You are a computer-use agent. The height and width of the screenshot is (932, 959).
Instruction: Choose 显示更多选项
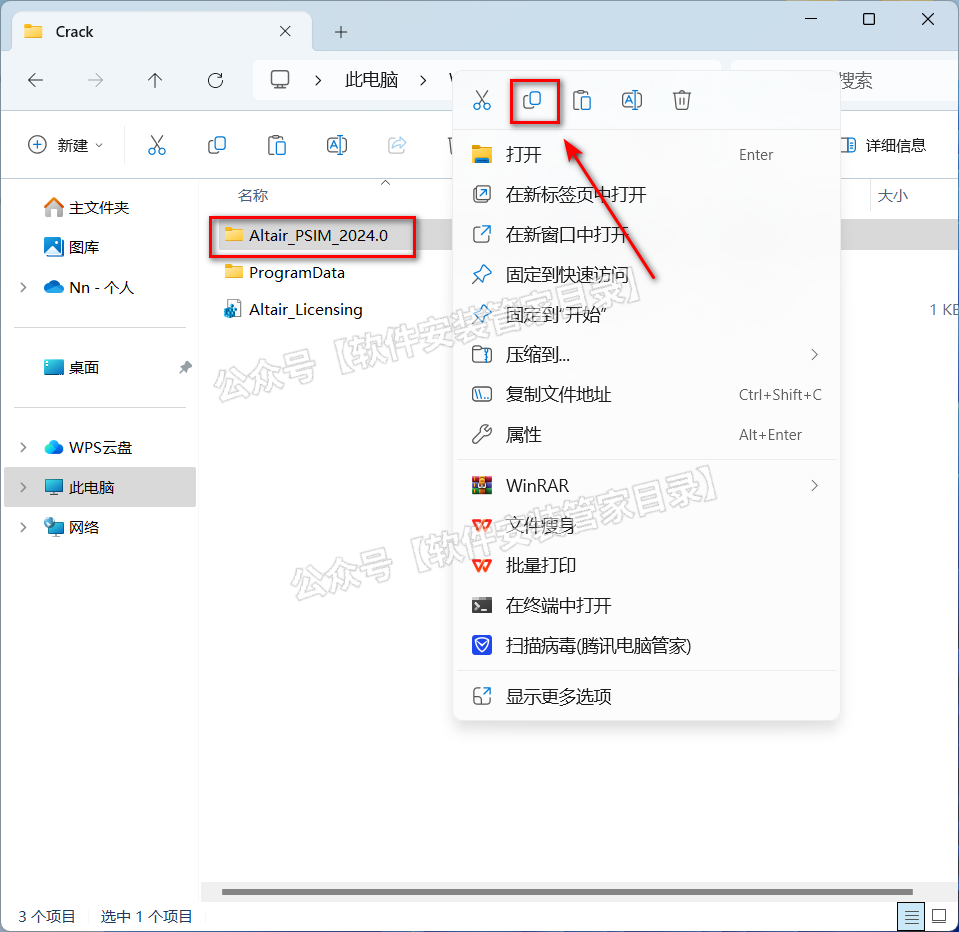pos(646,697)
